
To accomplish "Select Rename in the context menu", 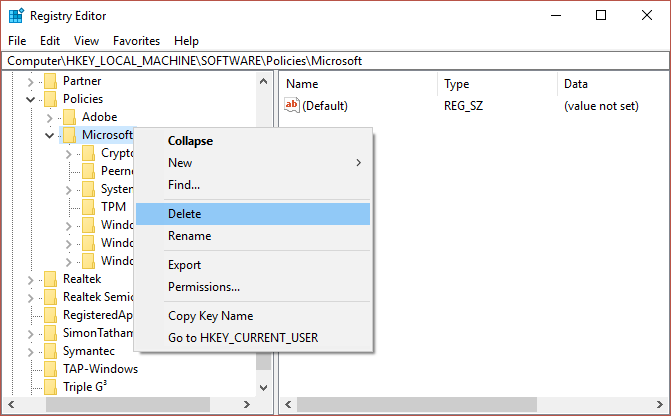I will pyautogui.click(x=189, y=236).
